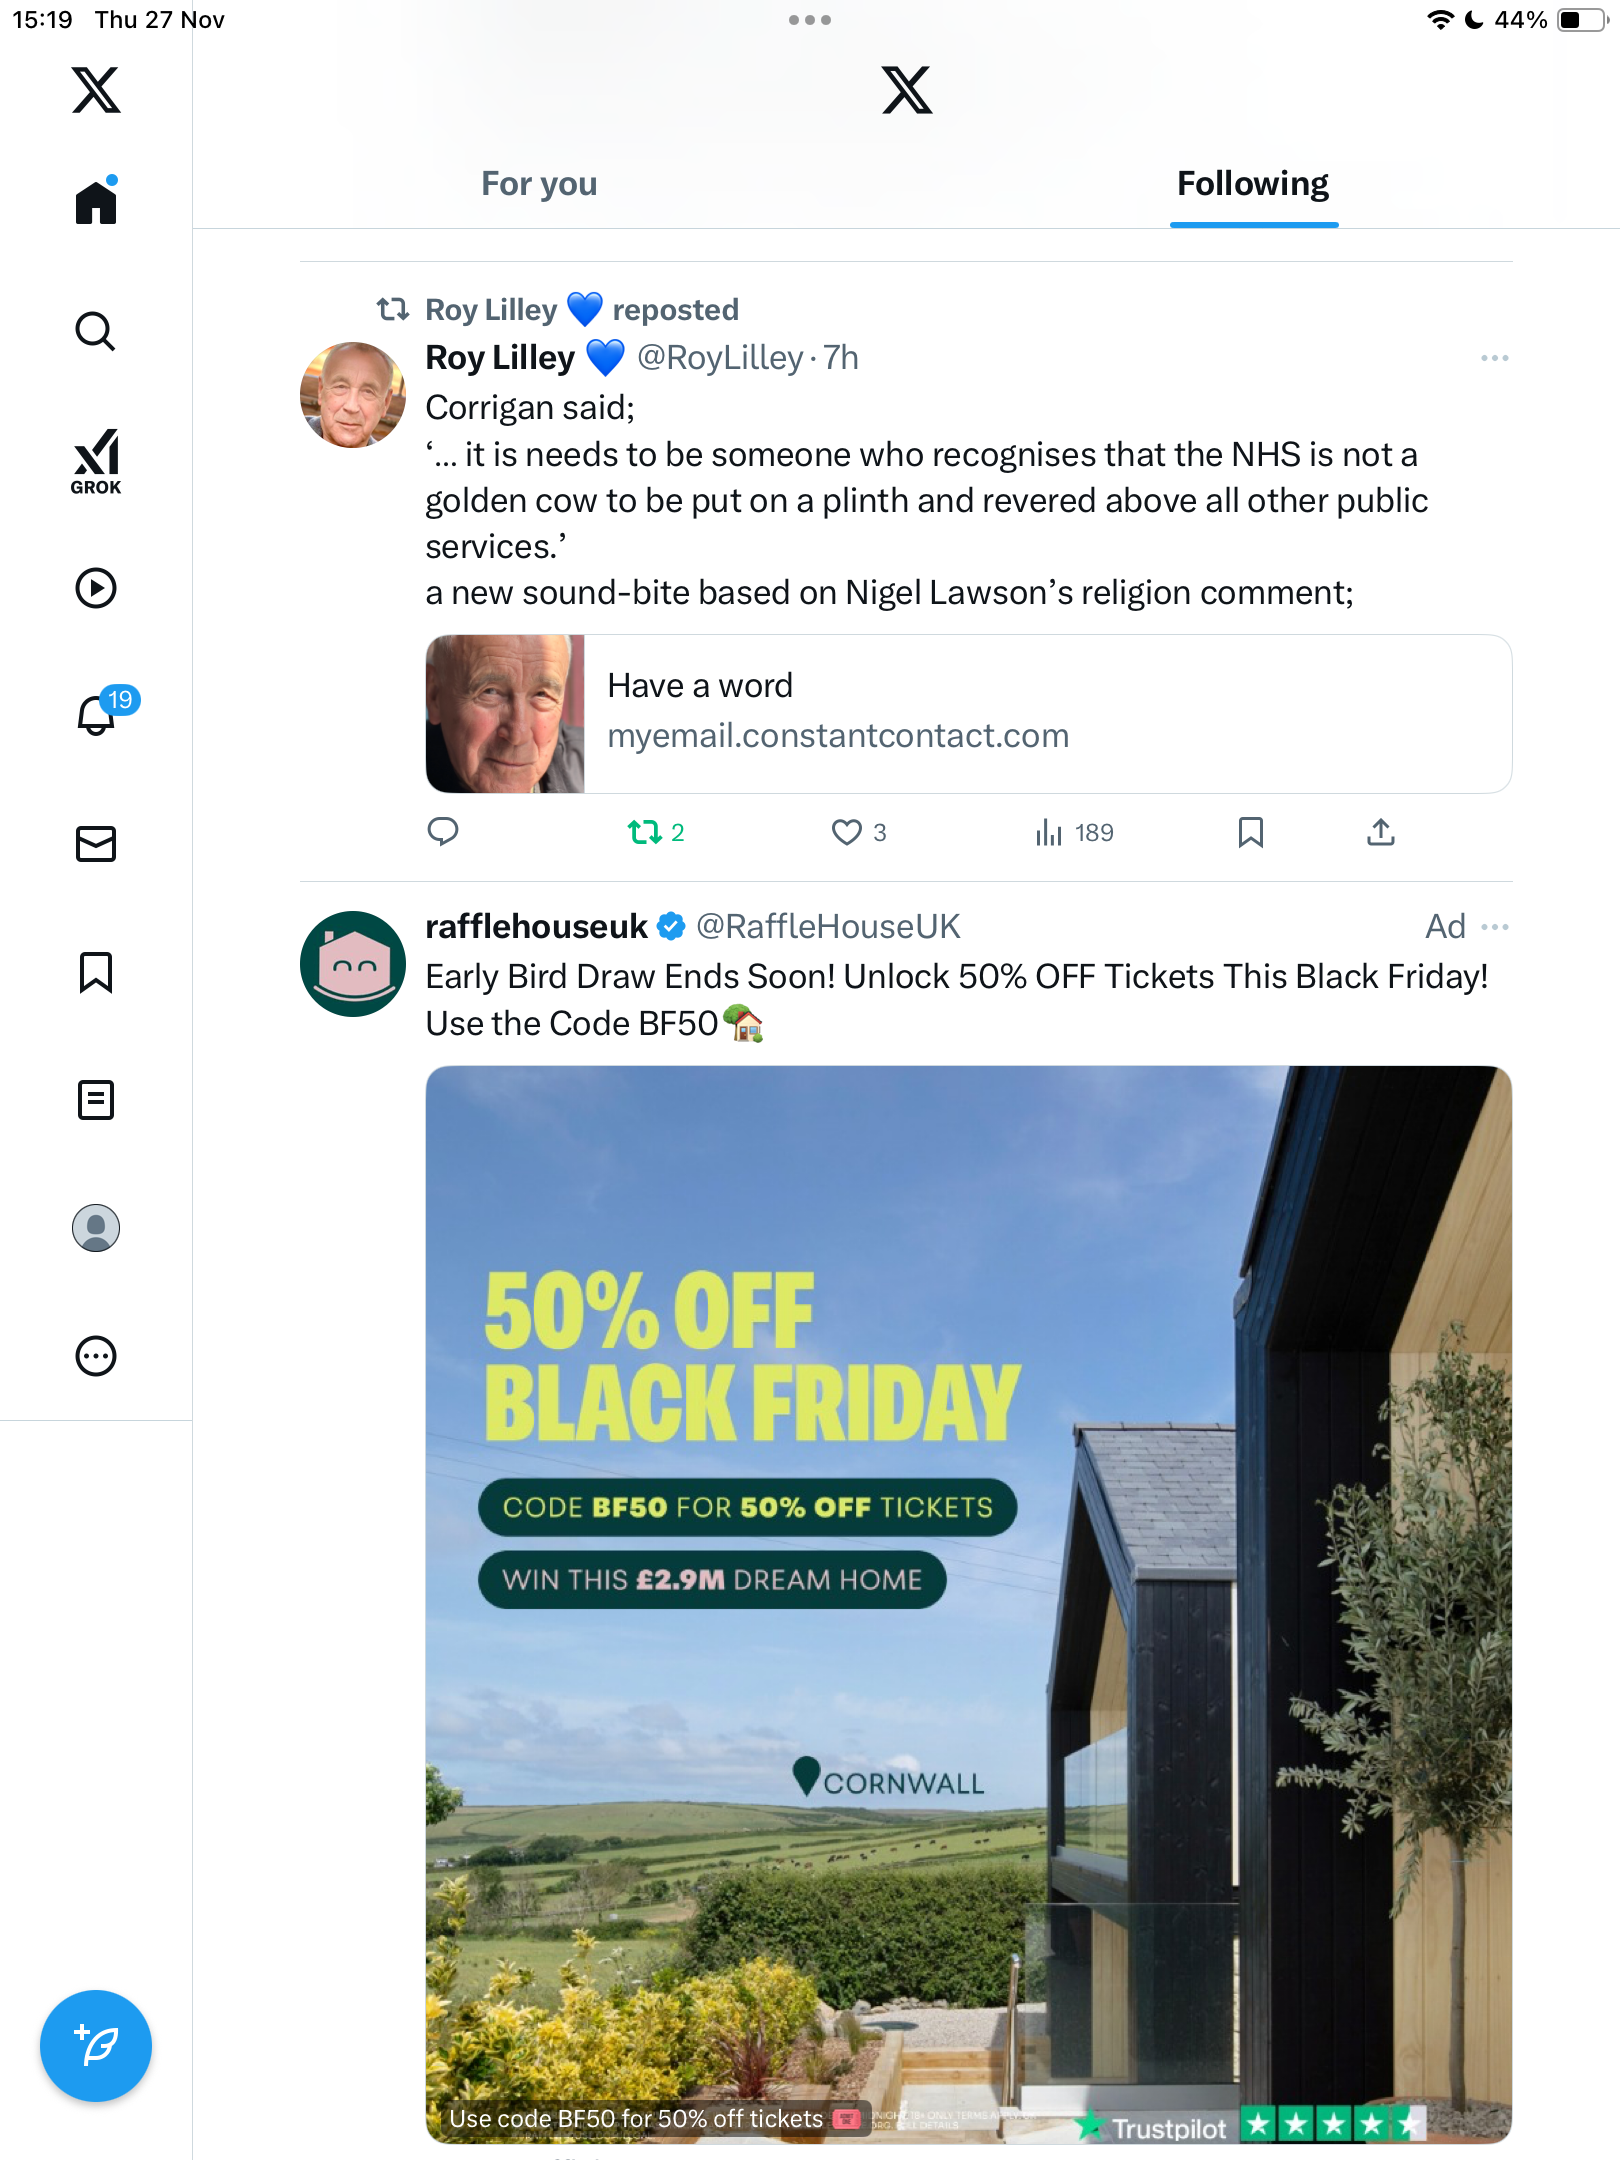Image resolution: width=1620 pixels, height=2160 pixels.
Task: Open the search page
Action: tap(96, 332)
